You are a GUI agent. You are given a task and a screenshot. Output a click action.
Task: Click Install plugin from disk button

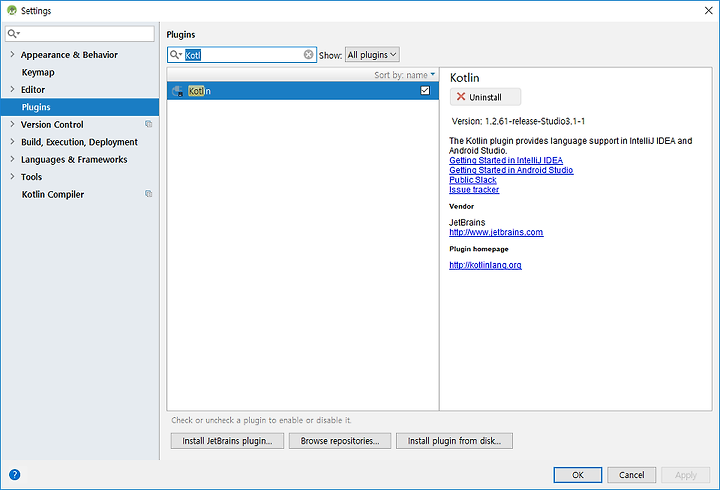[454, 441]
